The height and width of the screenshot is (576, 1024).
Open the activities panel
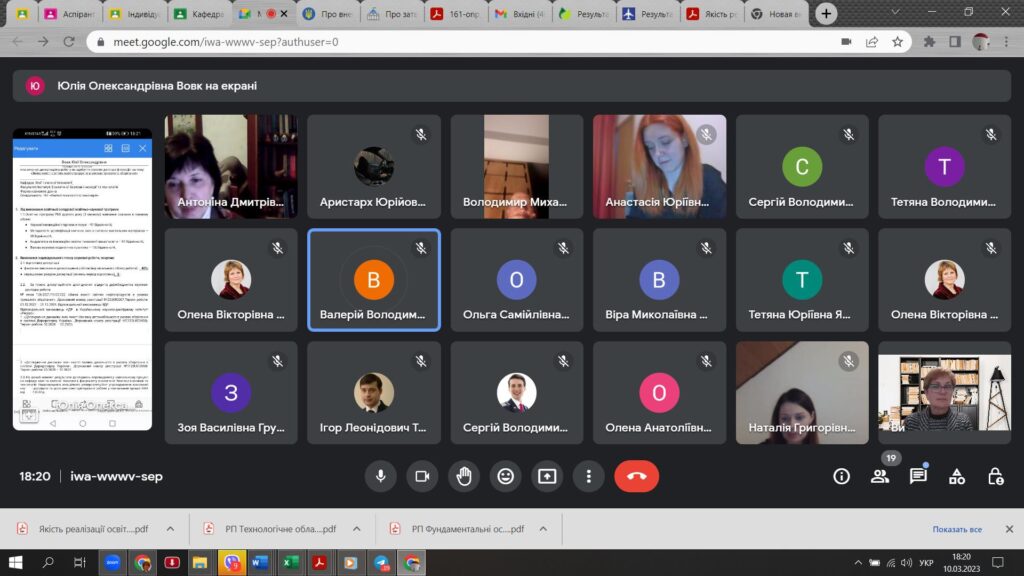pos(957,476)
